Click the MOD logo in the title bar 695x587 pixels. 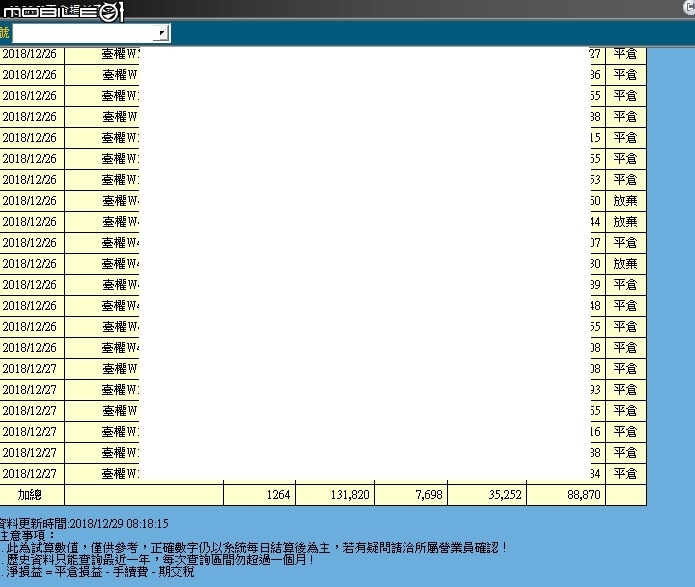(x=62, y=12)
